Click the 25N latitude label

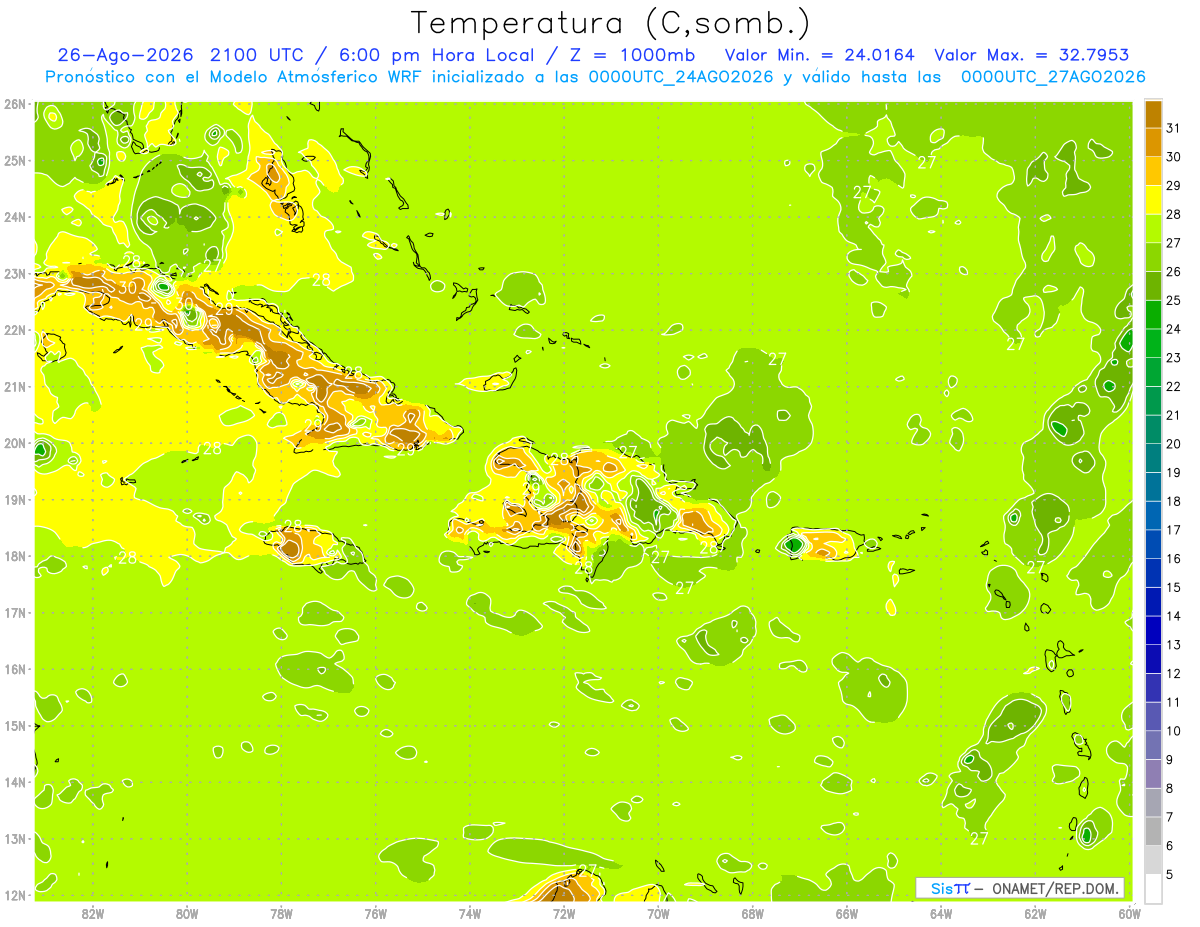point(14,160)
